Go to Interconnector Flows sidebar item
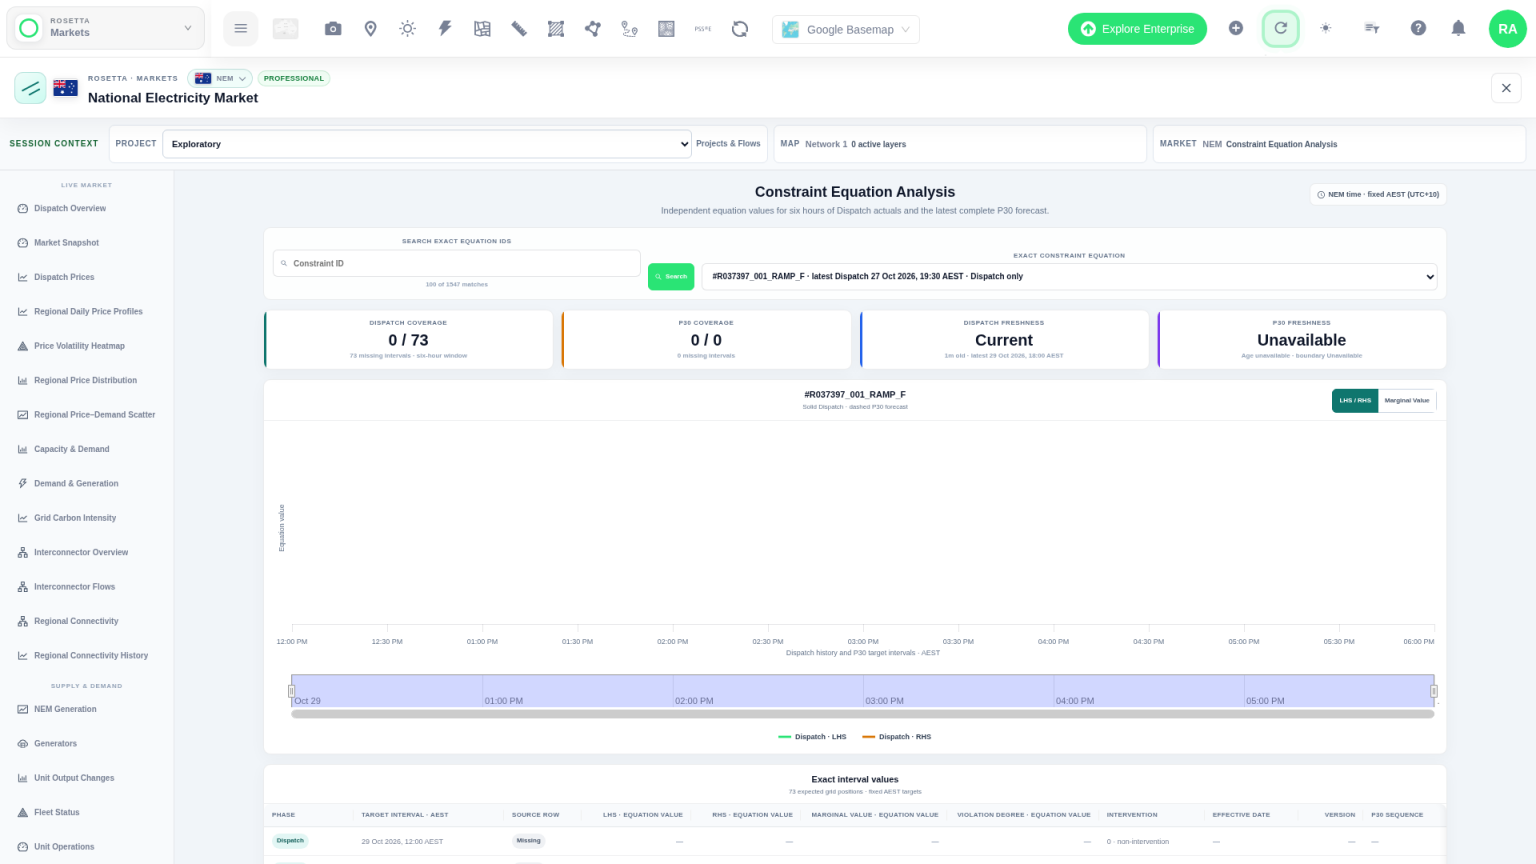This screenshot has width=1536, height=864. point(74,587)
